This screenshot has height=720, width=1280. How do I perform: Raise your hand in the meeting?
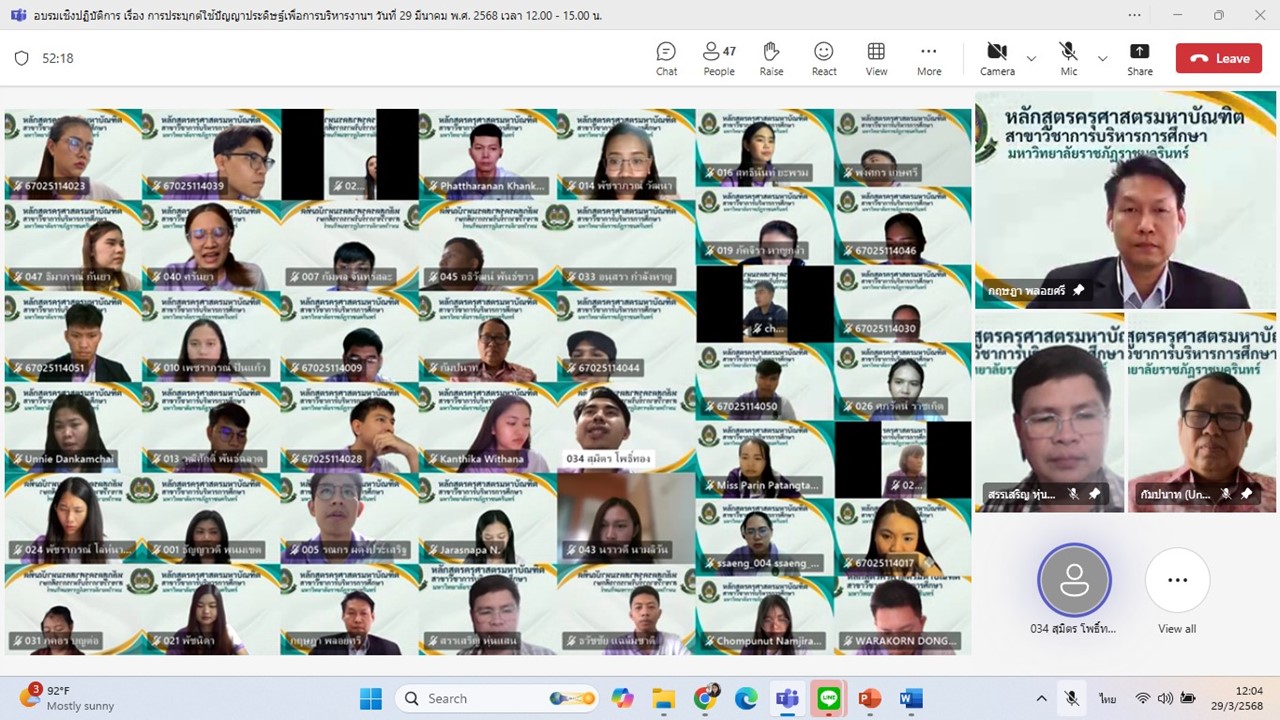[771, 59]
